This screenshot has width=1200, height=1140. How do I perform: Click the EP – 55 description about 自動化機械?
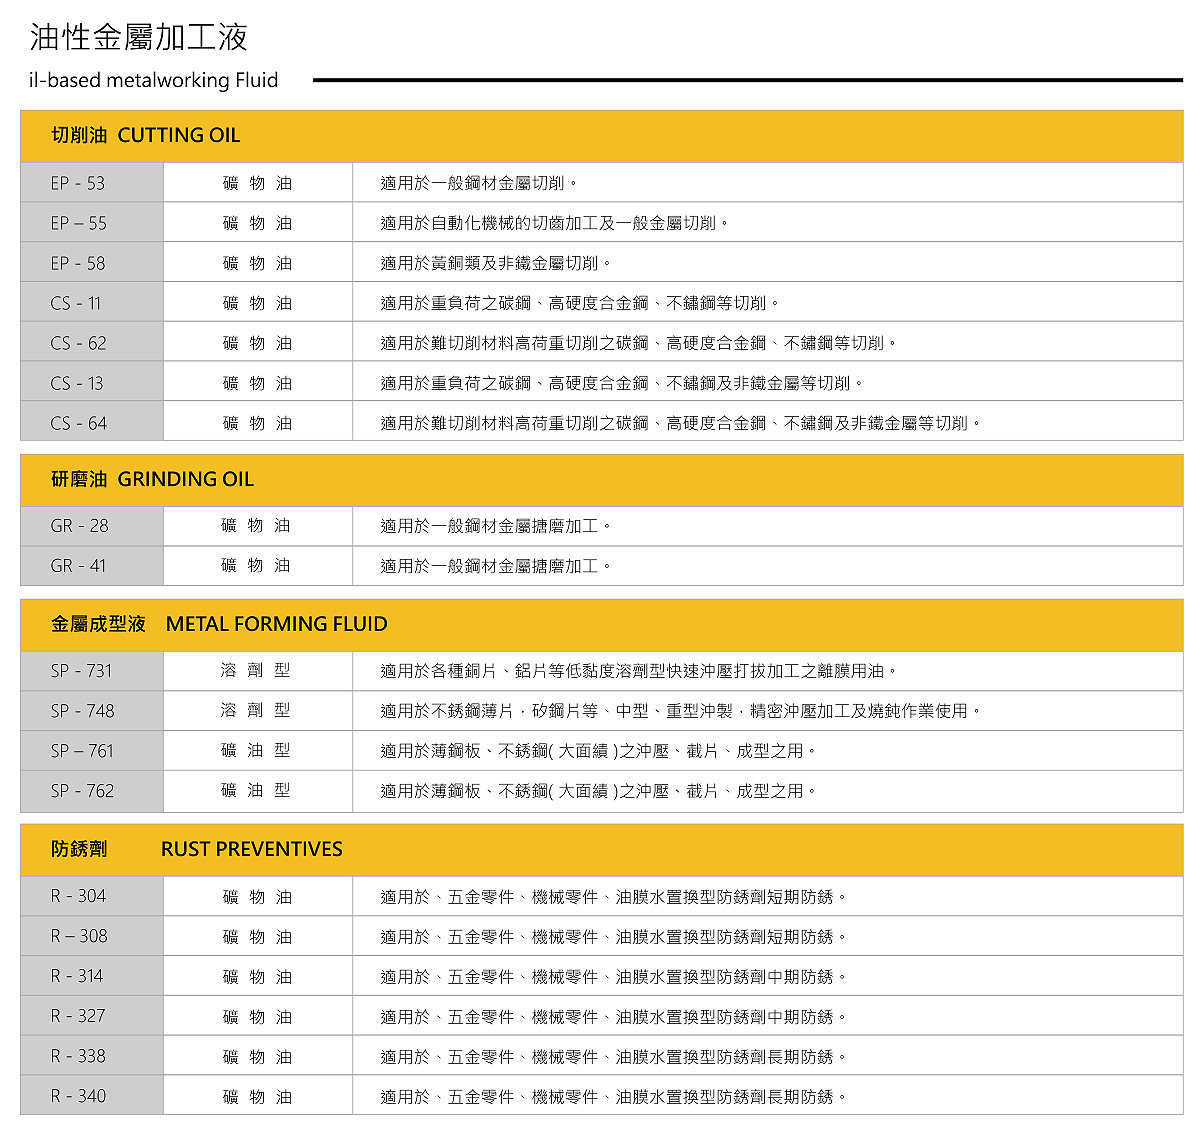click(x=555, y=223)
